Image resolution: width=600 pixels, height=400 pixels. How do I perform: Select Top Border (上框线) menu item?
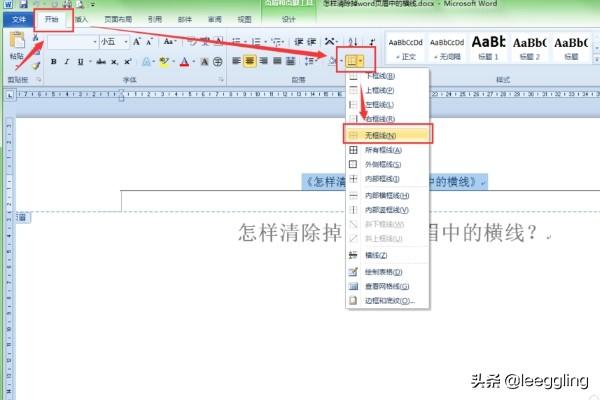(388, 90)
